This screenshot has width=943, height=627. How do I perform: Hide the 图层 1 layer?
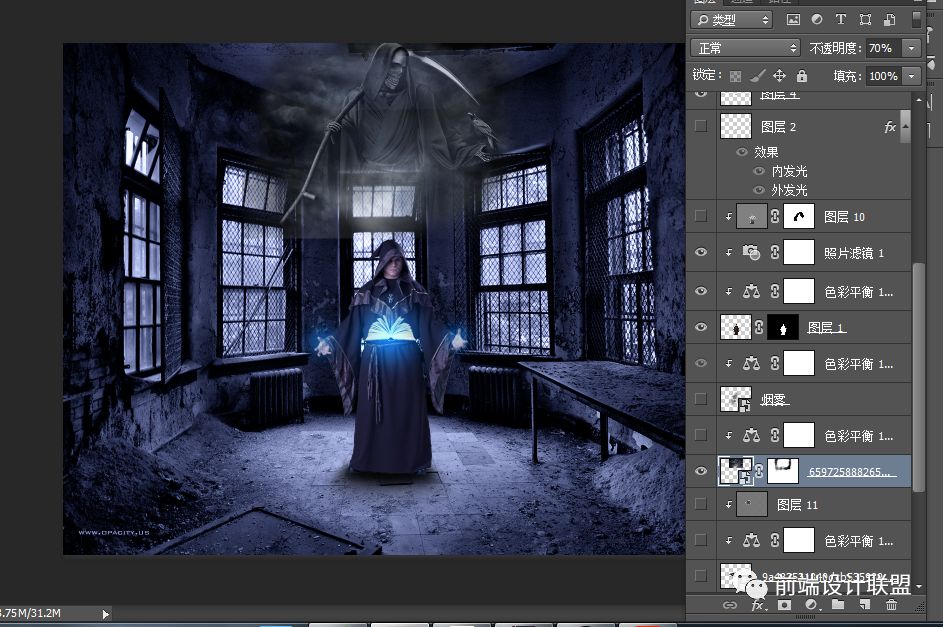[x=701, y=327]
